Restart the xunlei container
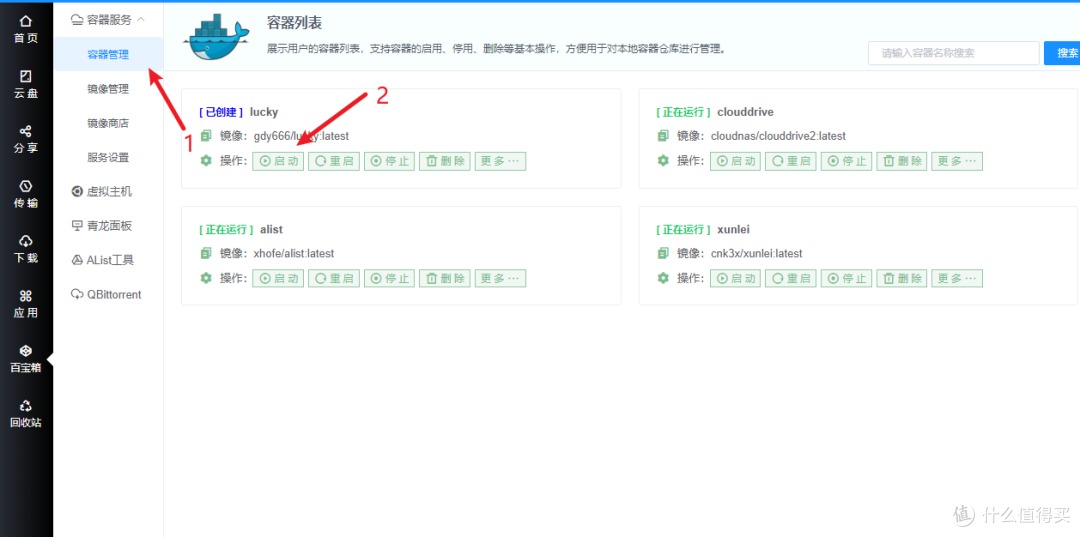Viewport: 1080px width, 537px height. pos(791,278)
